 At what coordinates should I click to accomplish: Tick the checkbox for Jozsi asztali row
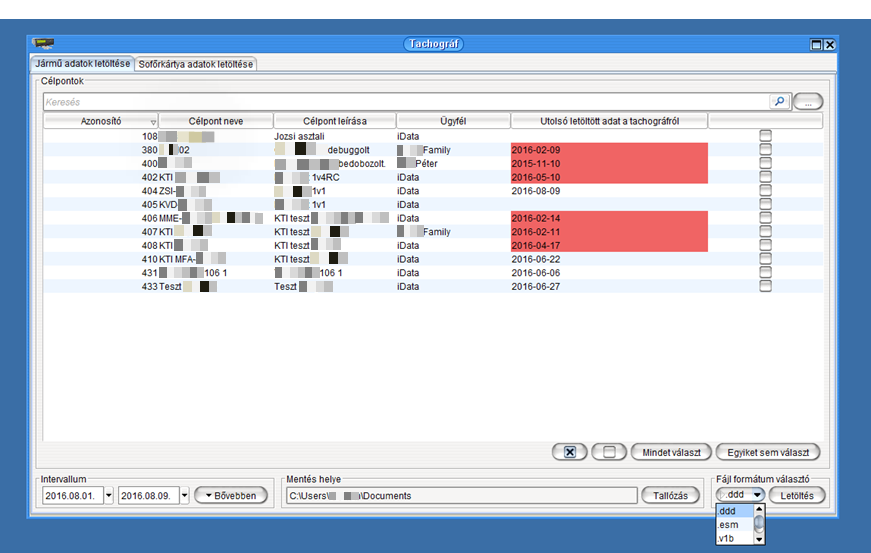click(x=765, y=136)
